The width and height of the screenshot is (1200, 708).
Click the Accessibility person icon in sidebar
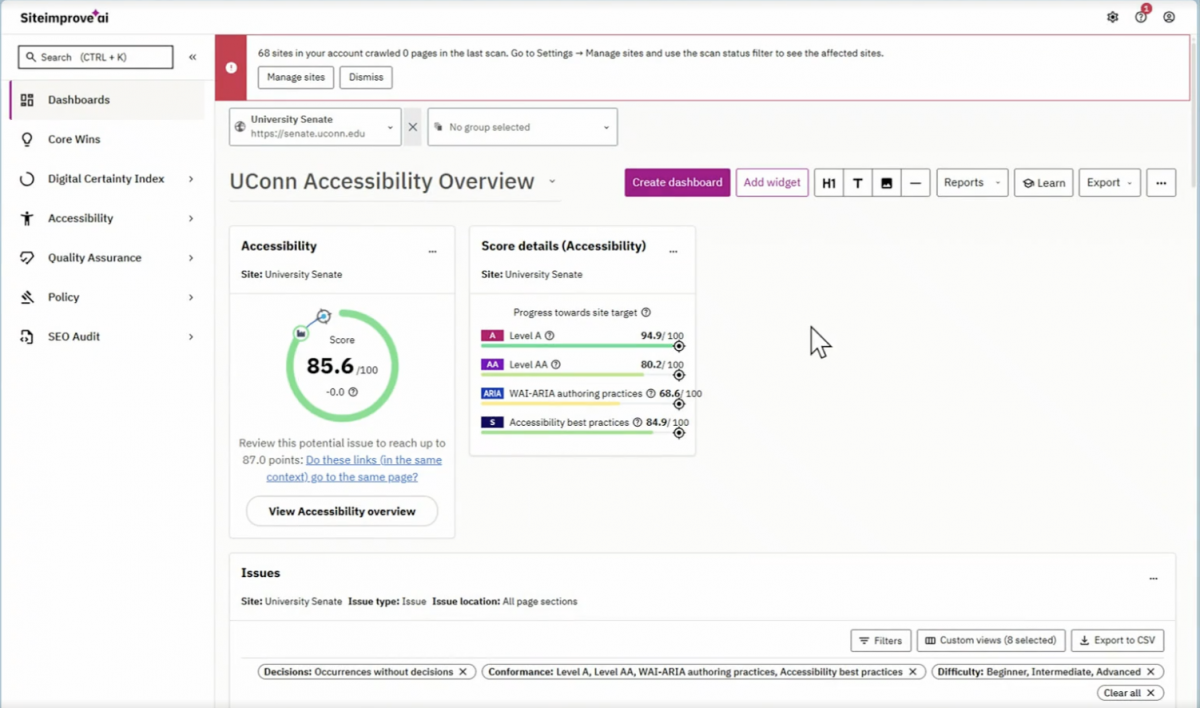coord(27,218)
